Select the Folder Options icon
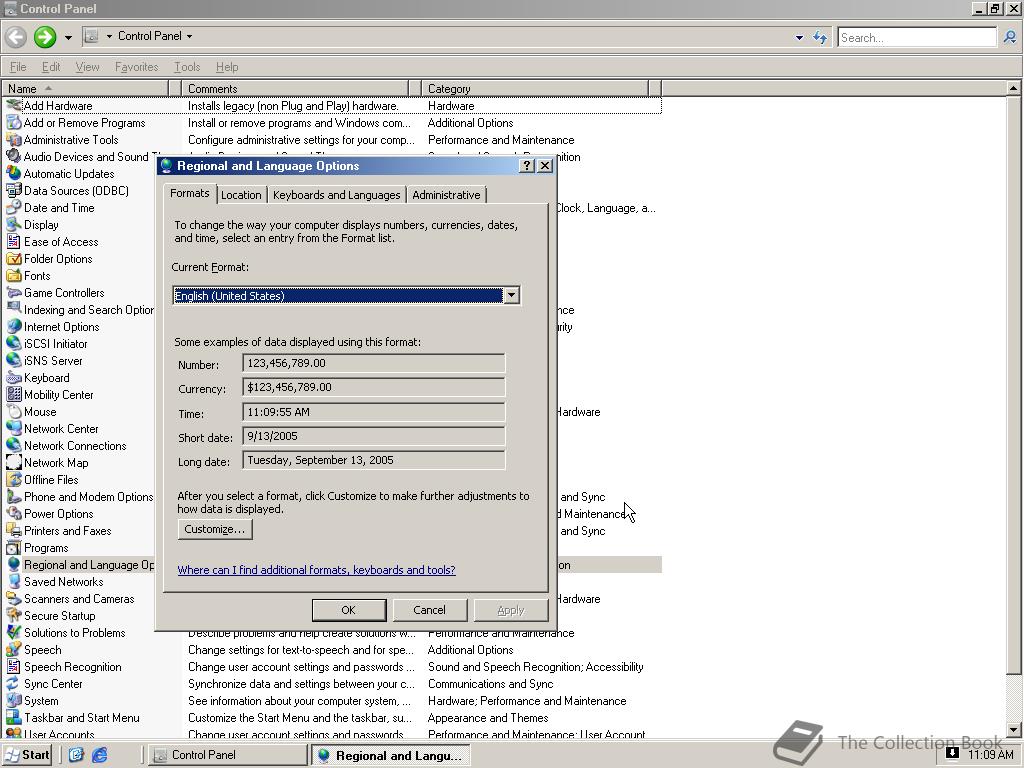The width and height of the screenshot is (1024, 768). click(x=14, y=259)
